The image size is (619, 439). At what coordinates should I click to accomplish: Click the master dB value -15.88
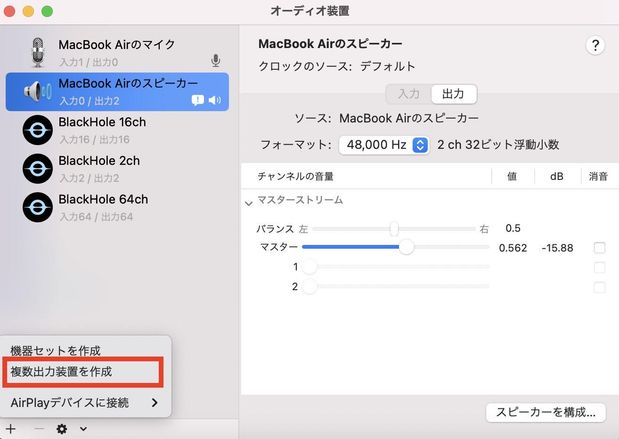click(x=557, y=248)
